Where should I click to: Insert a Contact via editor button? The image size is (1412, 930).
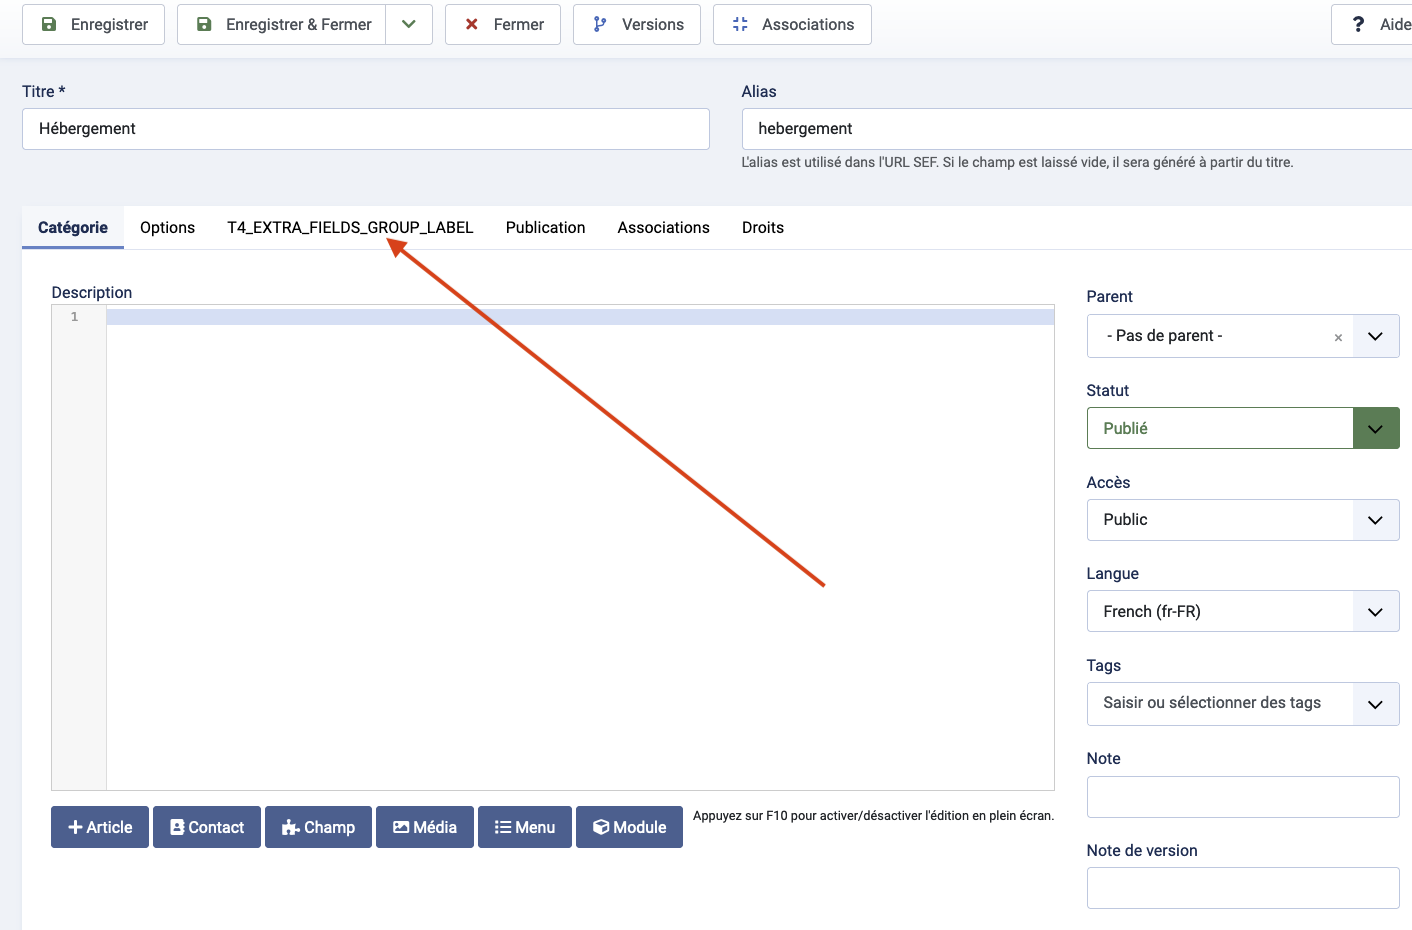[207, 827]
